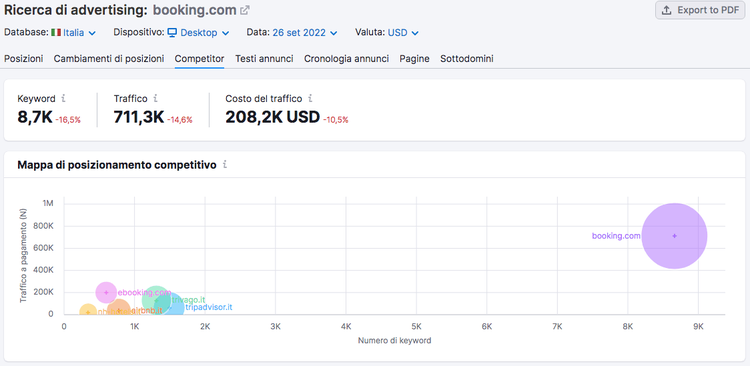Open the Valuta USD dropdown
The image size is (750, 366).
(403, 33)
